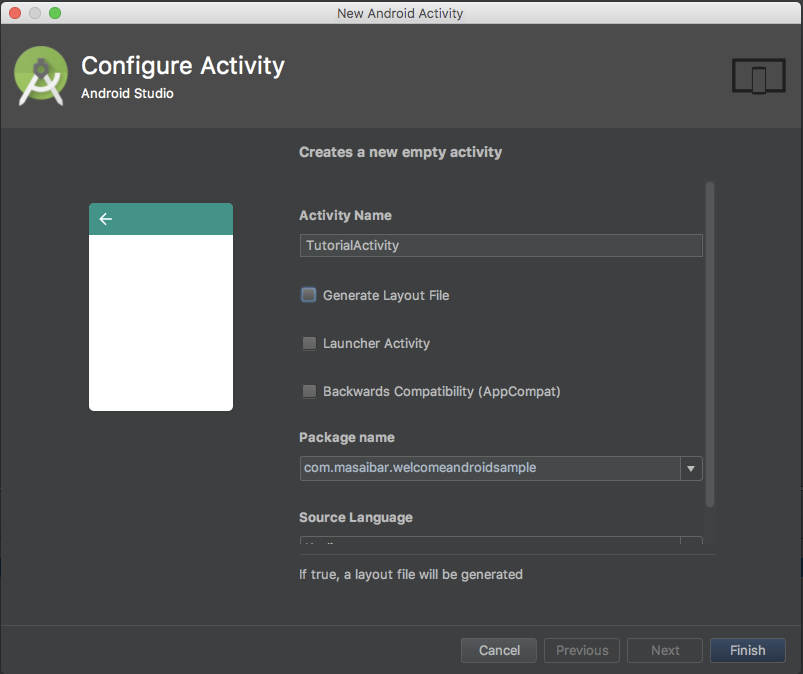Viewport: 803px width, 674px height.
Task: Click the Android Studio logo icon
Action: point(40,76)
